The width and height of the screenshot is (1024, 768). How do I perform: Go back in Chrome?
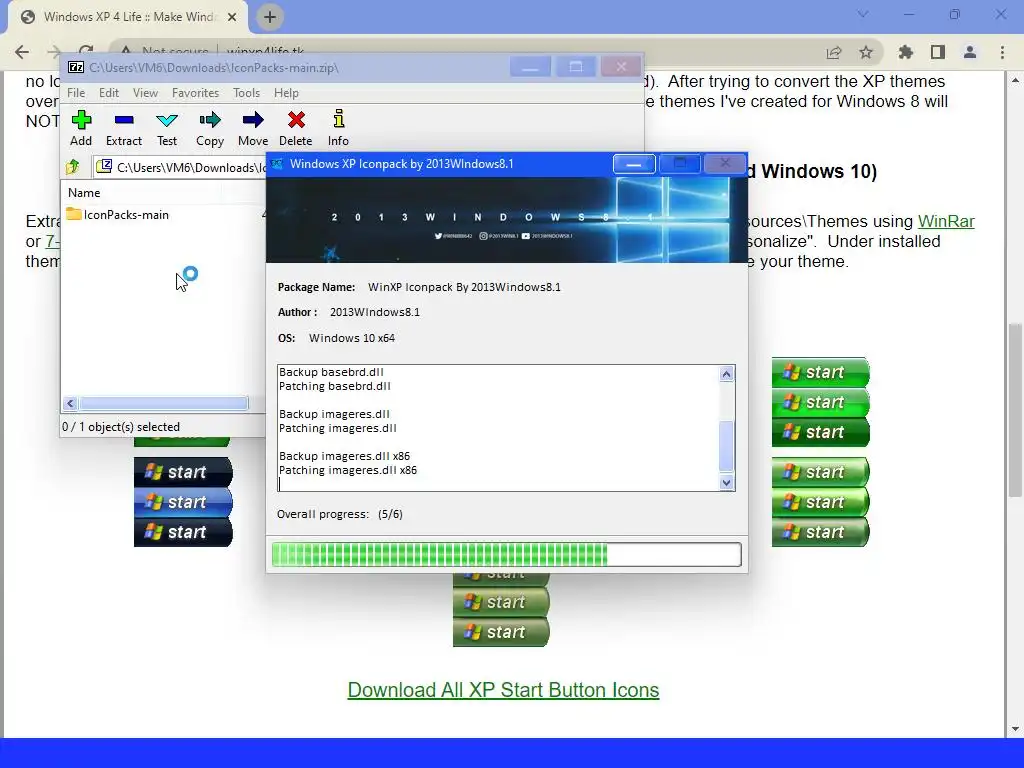pos(22,52)
